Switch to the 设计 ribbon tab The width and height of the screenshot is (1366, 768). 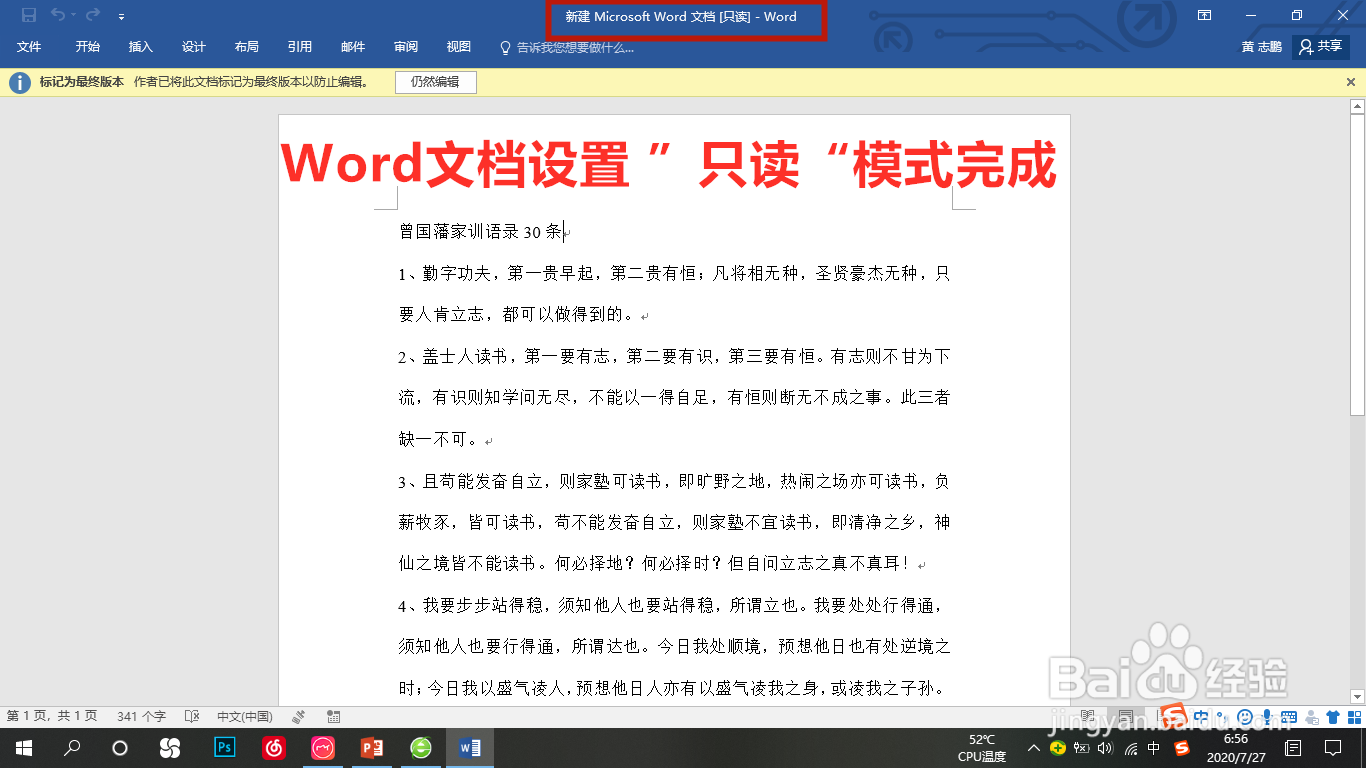(194, 47)
